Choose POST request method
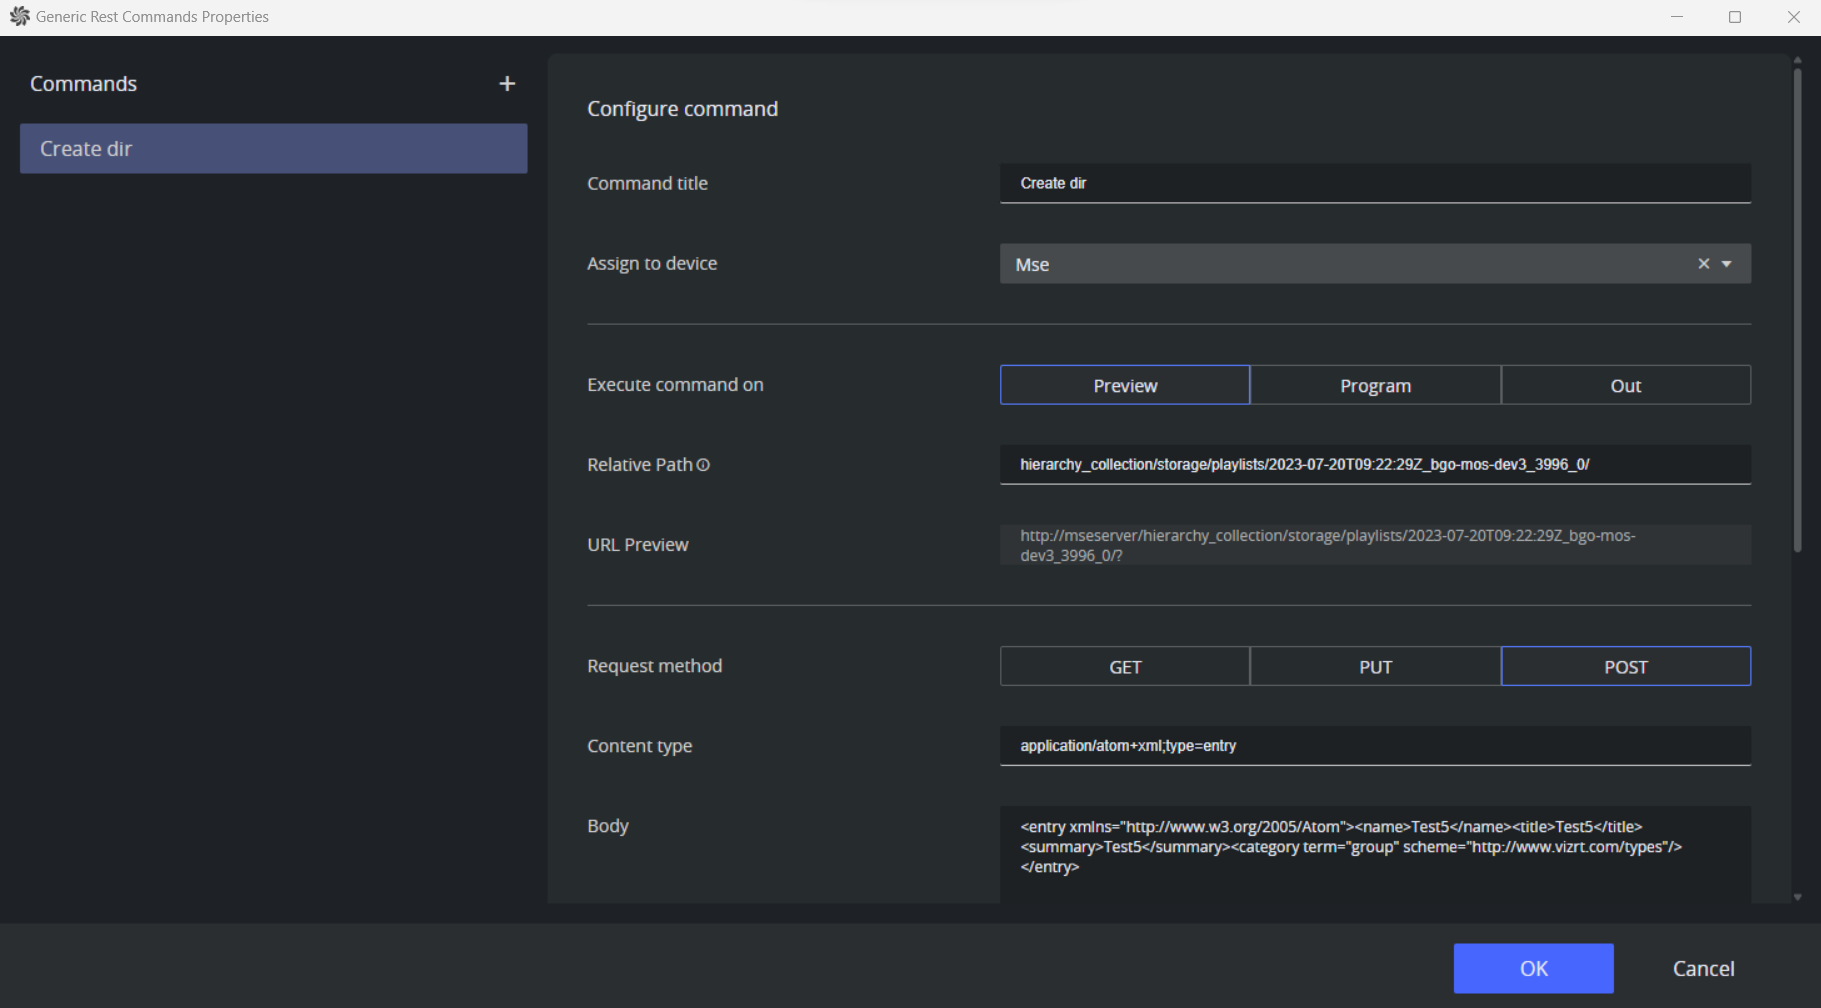The height and width of the screenshot is (1008, 1821). (1625, 667)
